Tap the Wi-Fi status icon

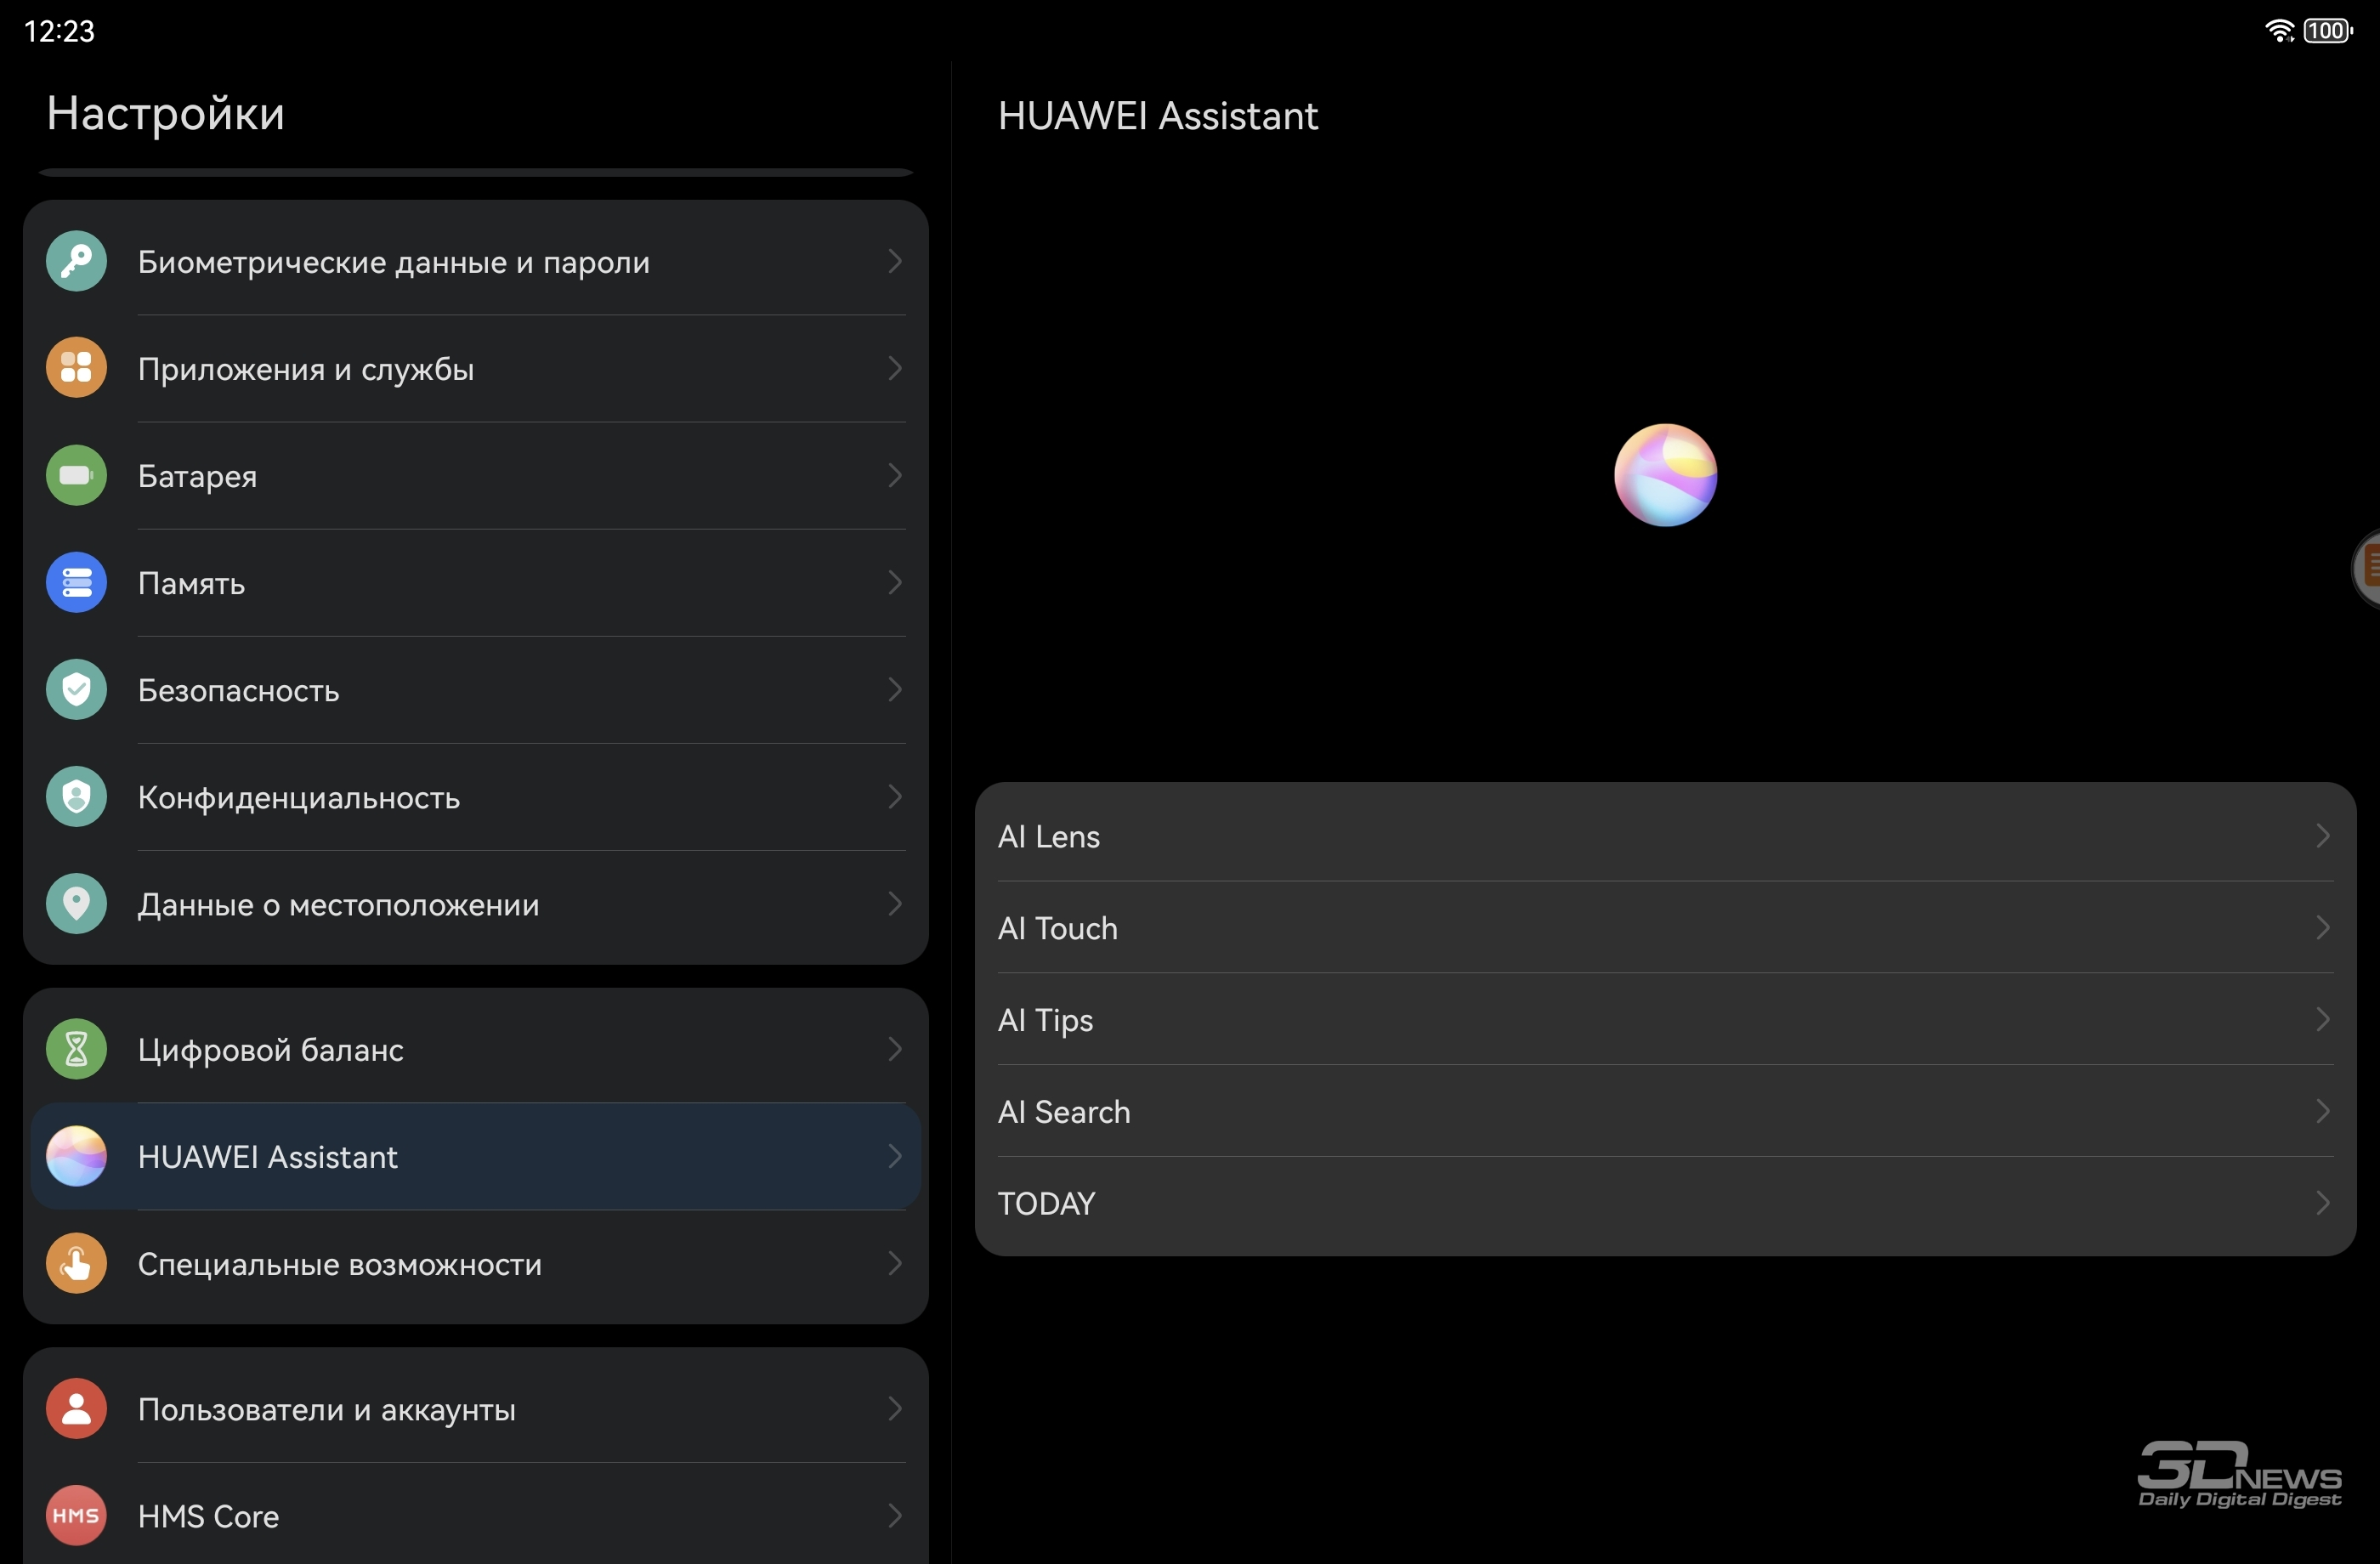coord(2279,31)
